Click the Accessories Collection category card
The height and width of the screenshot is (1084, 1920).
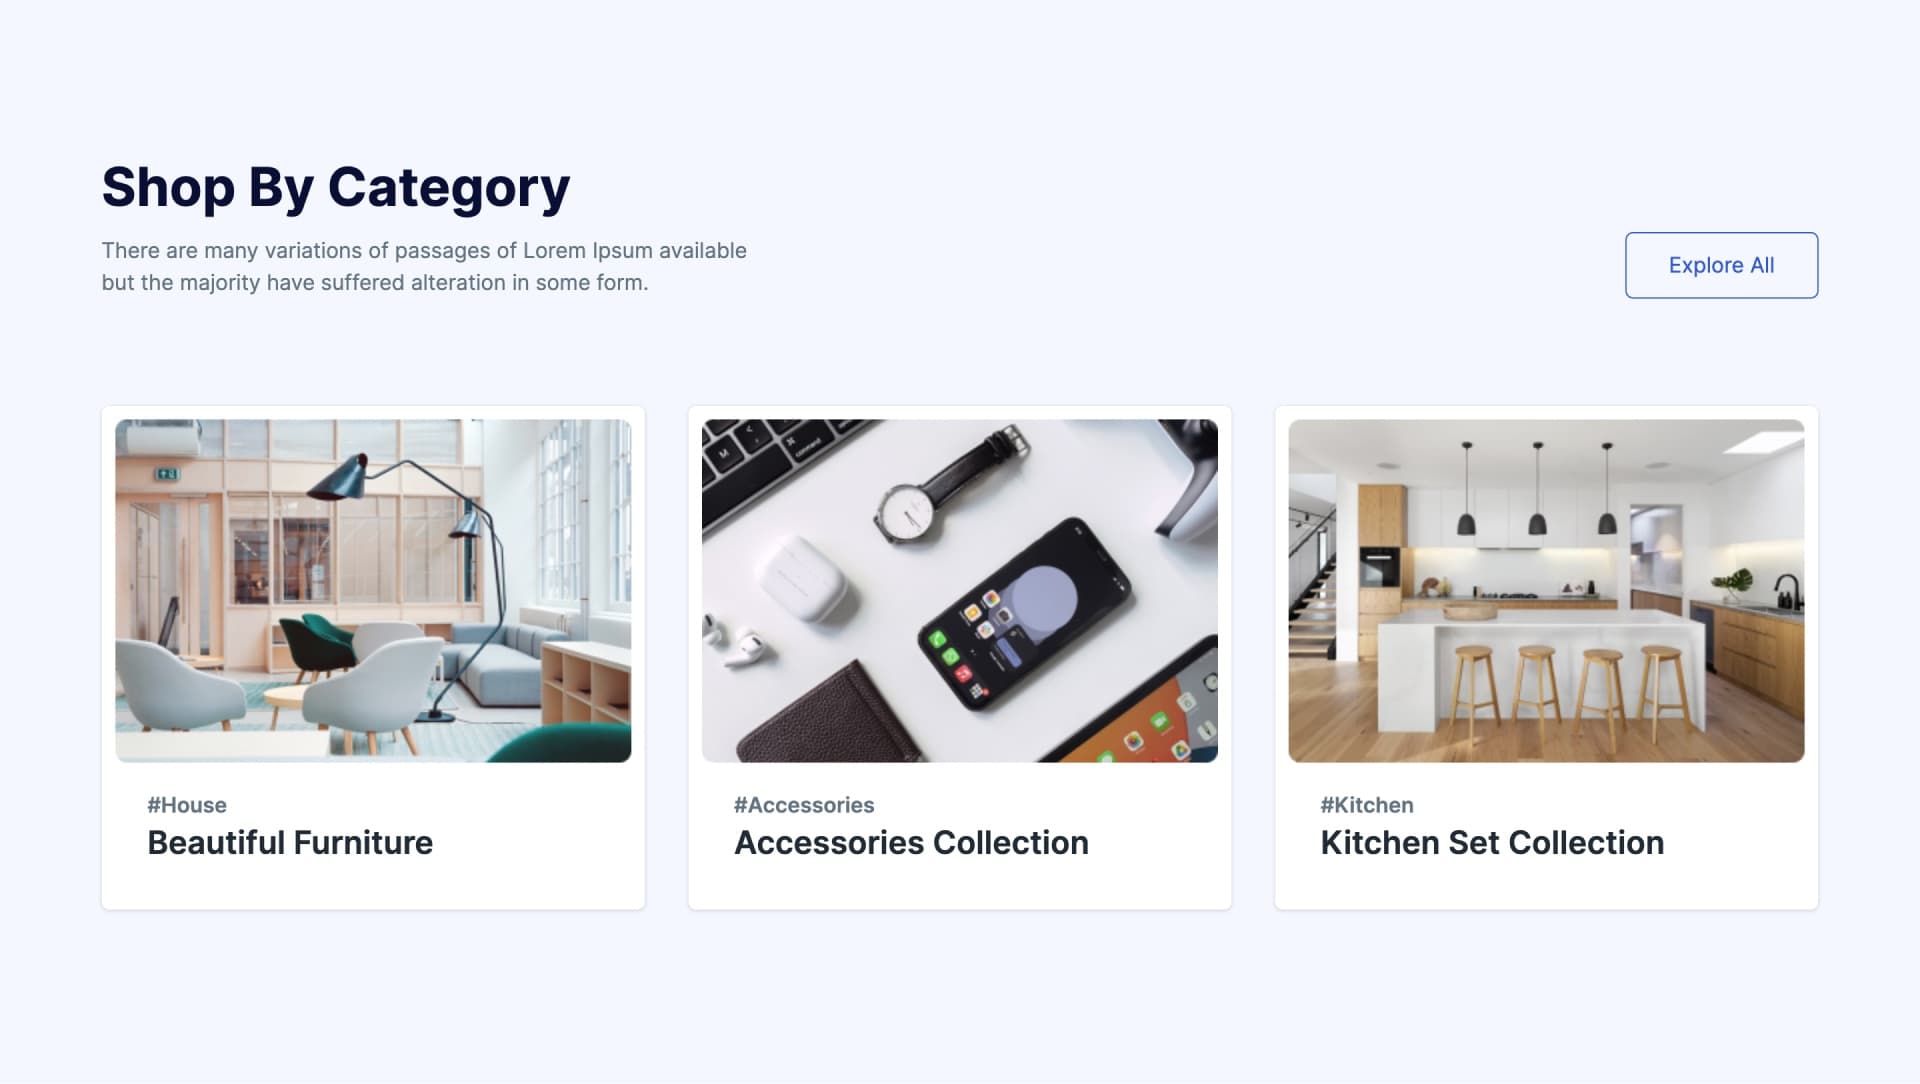[x=960, y=657]
